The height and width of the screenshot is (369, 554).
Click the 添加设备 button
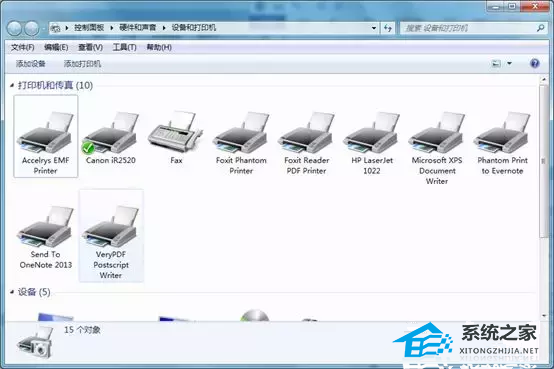coord(31,64)
